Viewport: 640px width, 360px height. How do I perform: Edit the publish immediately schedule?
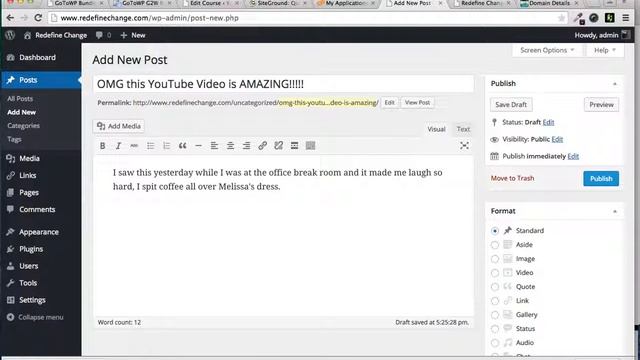pos(573,156)
